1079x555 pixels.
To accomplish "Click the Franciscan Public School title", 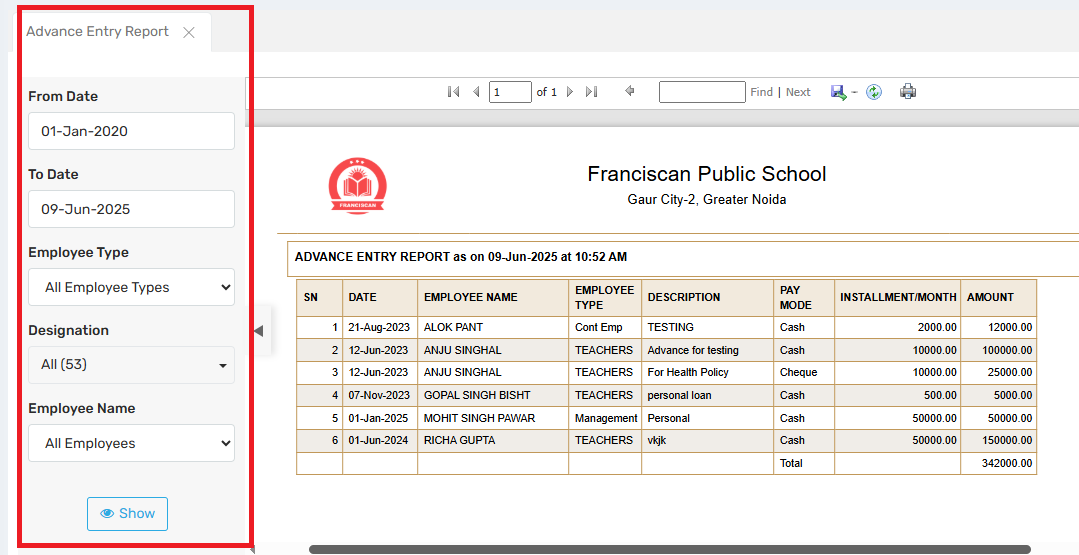I will (x=707, y=174).
